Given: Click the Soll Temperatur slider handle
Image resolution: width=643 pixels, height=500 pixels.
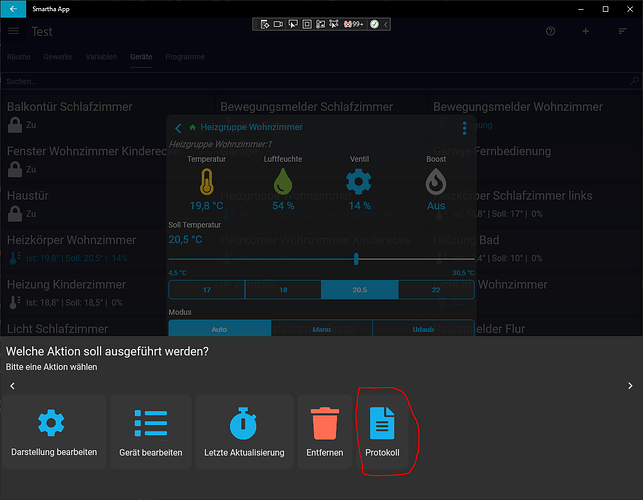Looking at the screenshot, I should (356, 259).
